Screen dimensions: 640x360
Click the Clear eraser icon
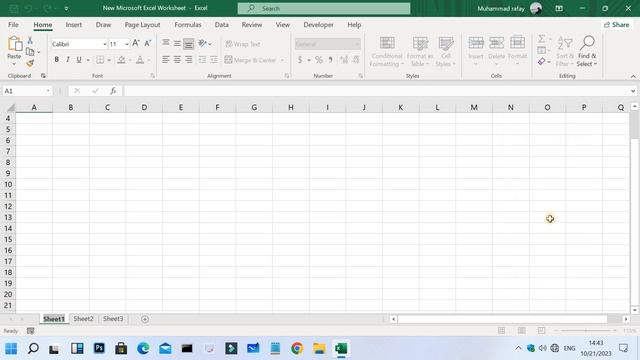coord(542,62)
